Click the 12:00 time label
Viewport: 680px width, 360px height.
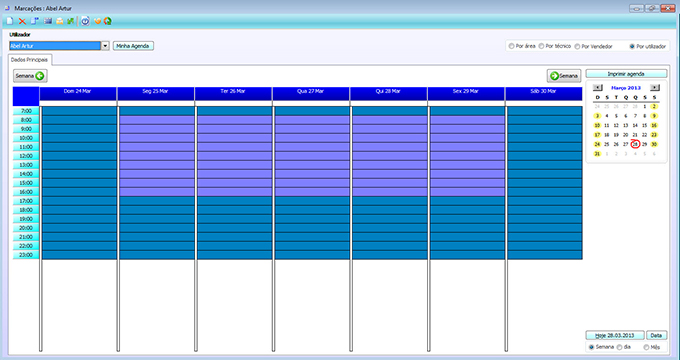pyautogui.click(x=26, y=156)
